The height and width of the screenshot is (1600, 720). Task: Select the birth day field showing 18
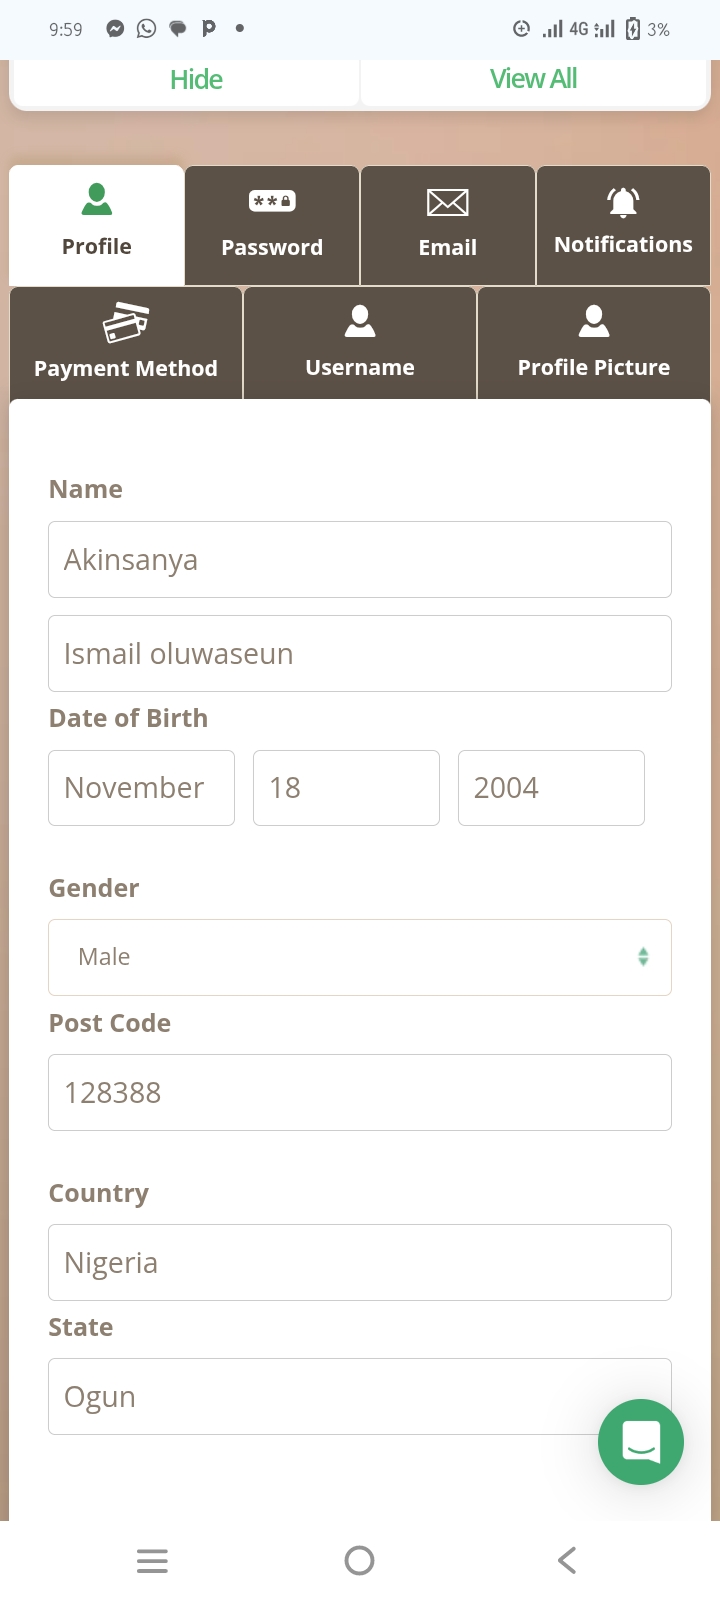[346, 788]
